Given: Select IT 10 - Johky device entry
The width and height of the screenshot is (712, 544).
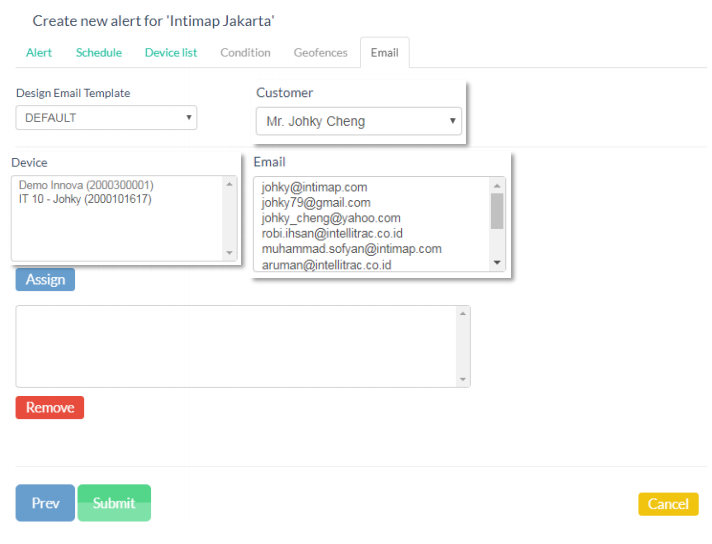Looking at the screenshot, I should [x=85, y=200].
